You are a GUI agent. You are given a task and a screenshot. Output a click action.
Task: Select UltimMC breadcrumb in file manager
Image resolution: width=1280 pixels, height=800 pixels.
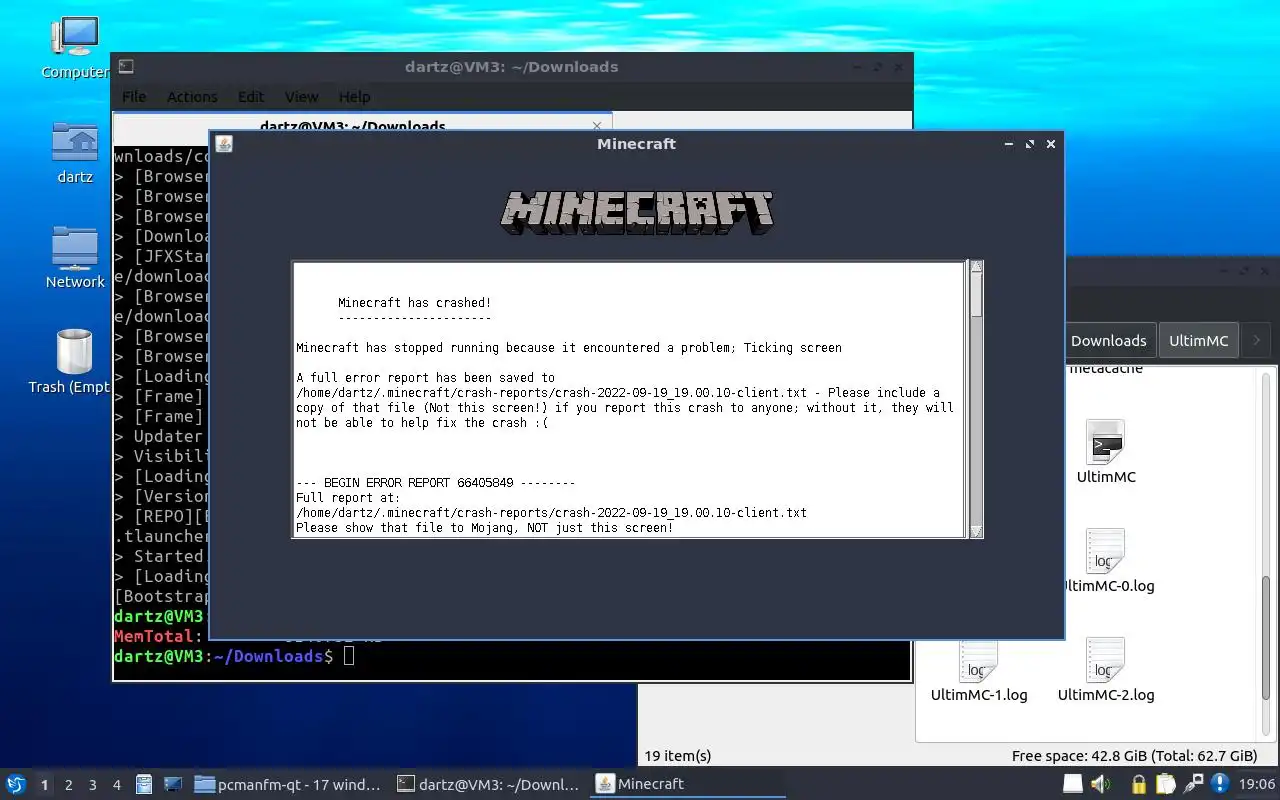(1198, 340)
